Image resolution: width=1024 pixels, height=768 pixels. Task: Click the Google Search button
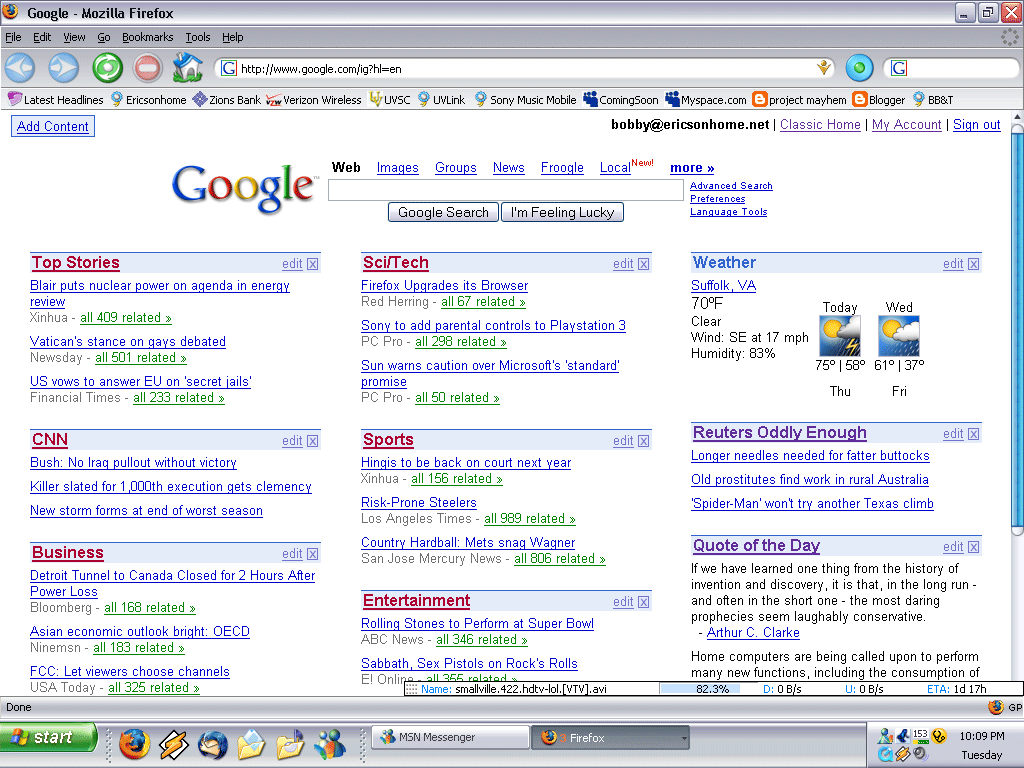click(443, 212)
